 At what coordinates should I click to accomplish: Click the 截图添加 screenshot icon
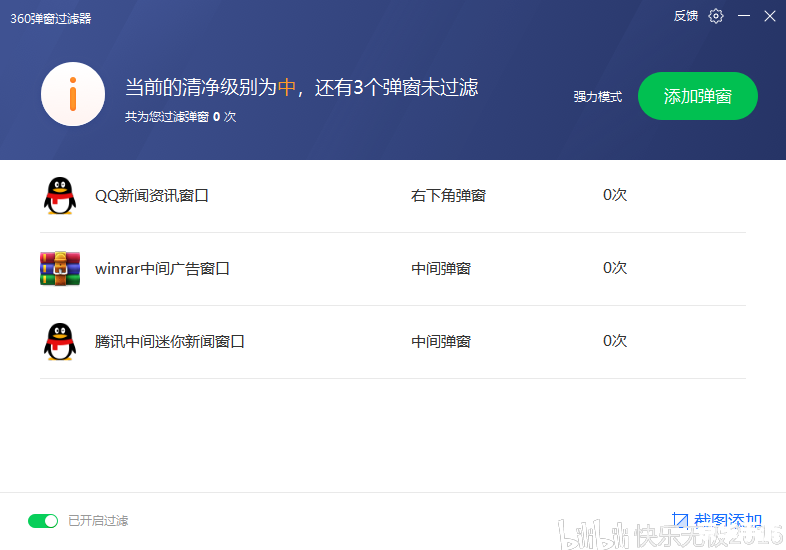680,520
